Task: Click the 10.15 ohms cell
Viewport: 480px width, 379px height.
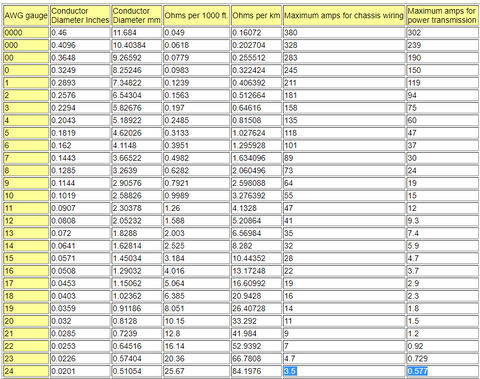Action: (196, 321)
